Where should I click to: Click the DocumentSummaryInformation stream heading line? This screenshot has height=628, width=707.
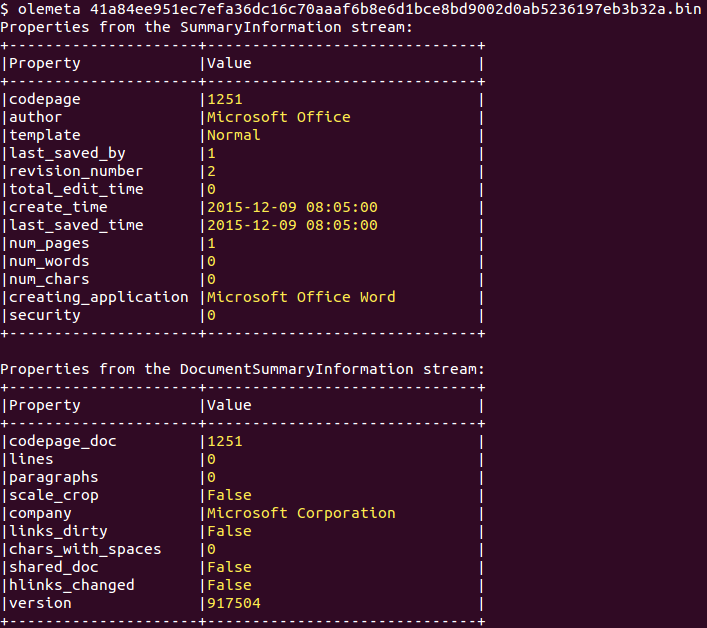click(x=243, y=369)
